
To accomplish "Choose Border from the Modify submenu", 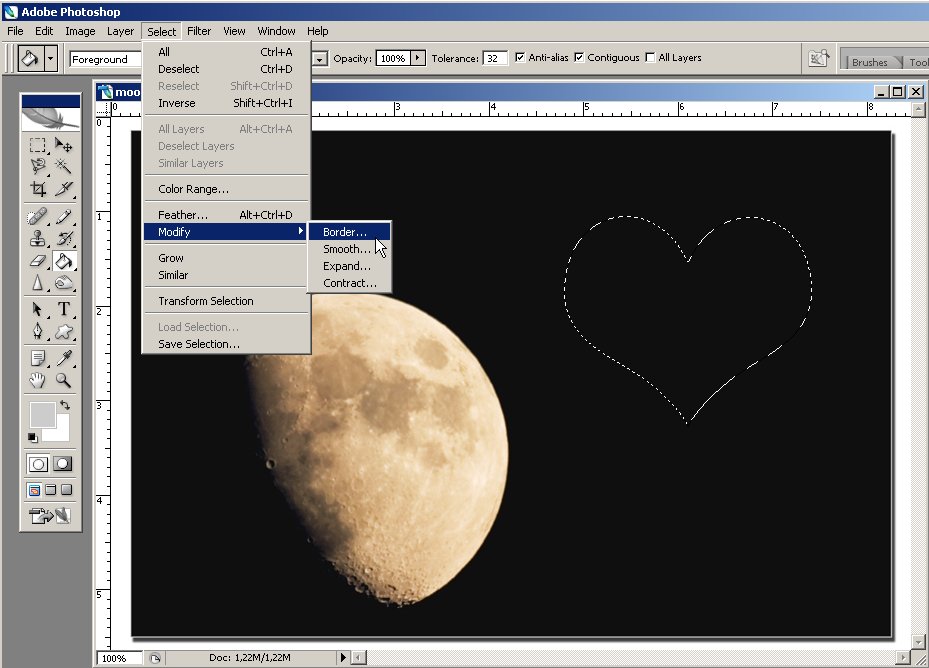I will coord(345,231).
